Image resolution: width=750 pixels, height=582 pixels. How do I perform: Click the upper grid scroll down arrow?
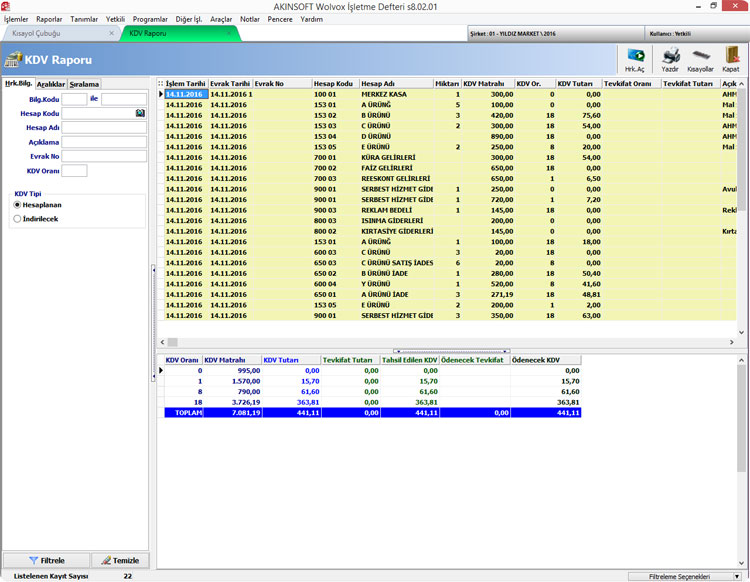741,332
